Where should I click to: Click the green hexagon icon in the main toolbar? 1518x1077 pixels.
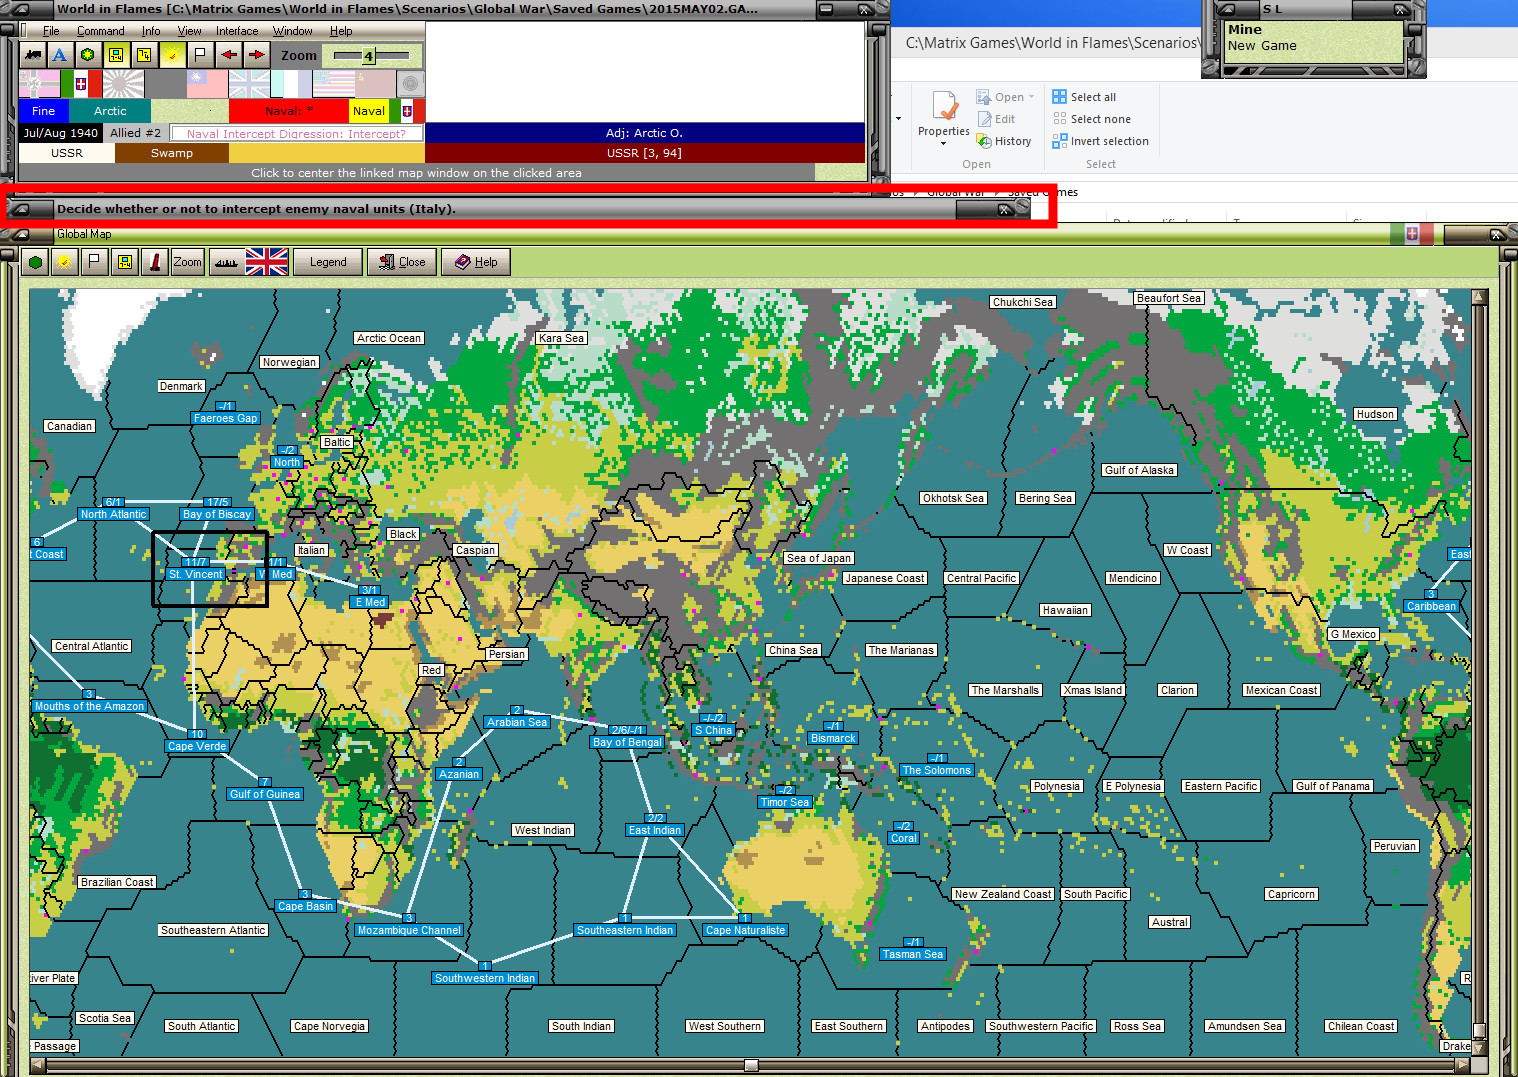(88, 55)
